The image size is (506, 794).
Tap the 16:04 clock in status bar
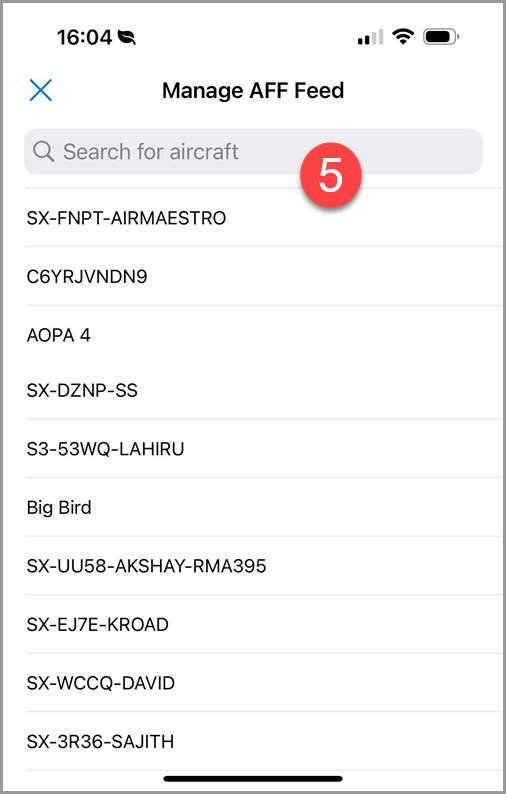click(x=84, y=37)
